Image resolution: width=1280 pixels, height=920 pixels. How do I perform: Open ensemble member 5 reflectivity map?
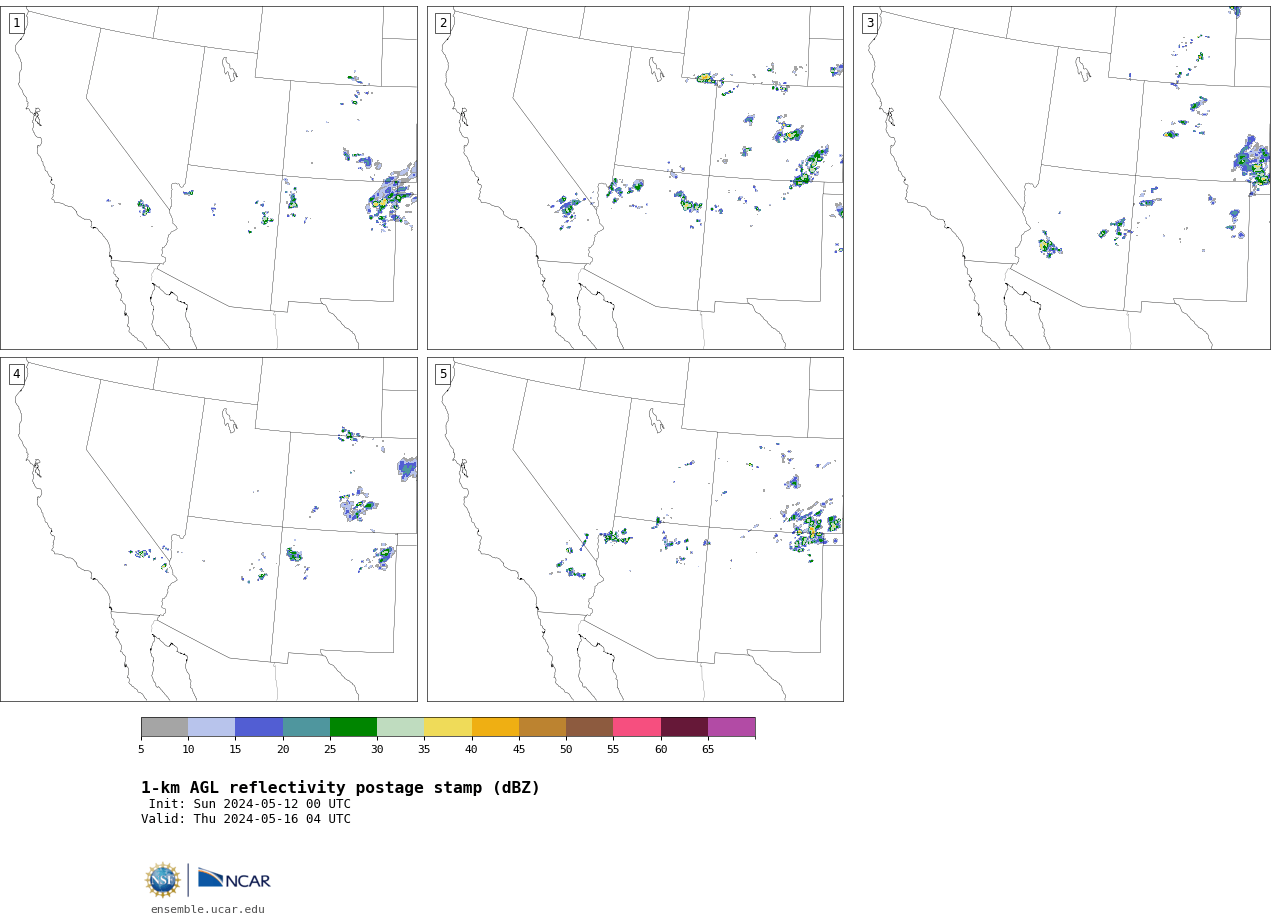pos(635,529)
